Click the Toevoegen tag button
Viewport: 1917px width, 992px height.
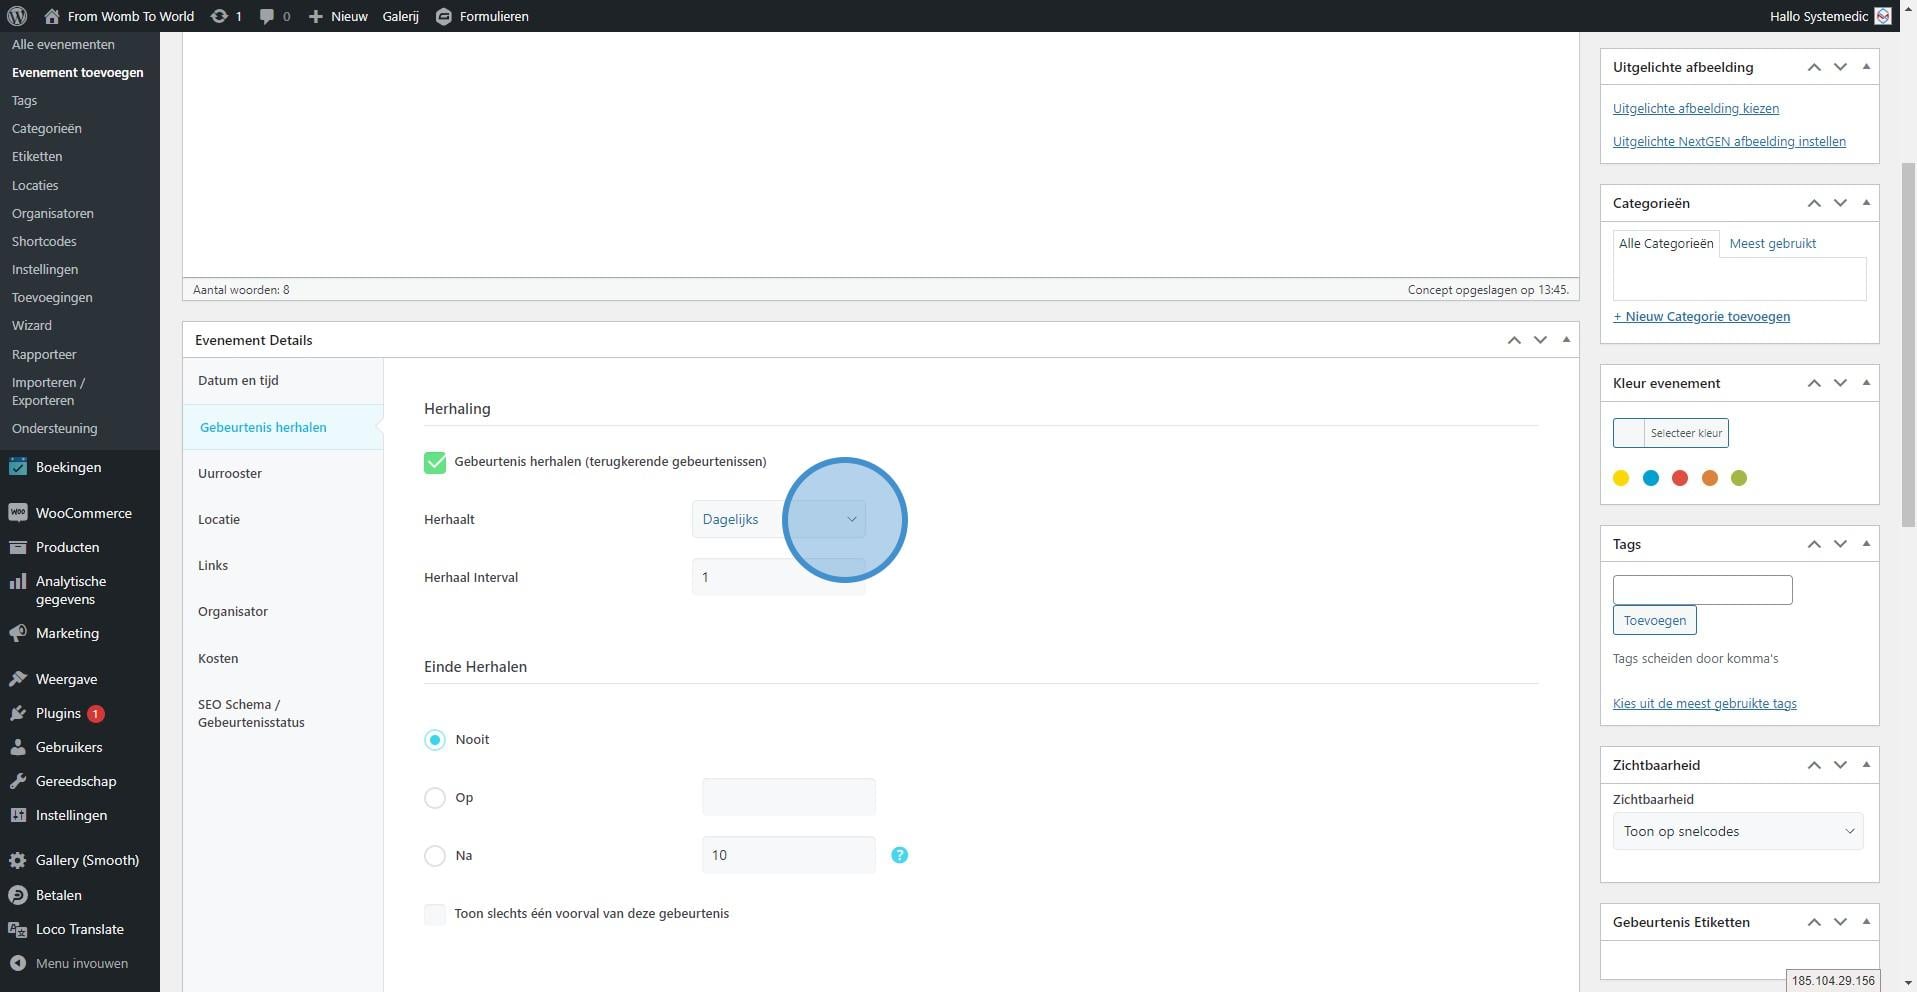[x=1654, y=620]
